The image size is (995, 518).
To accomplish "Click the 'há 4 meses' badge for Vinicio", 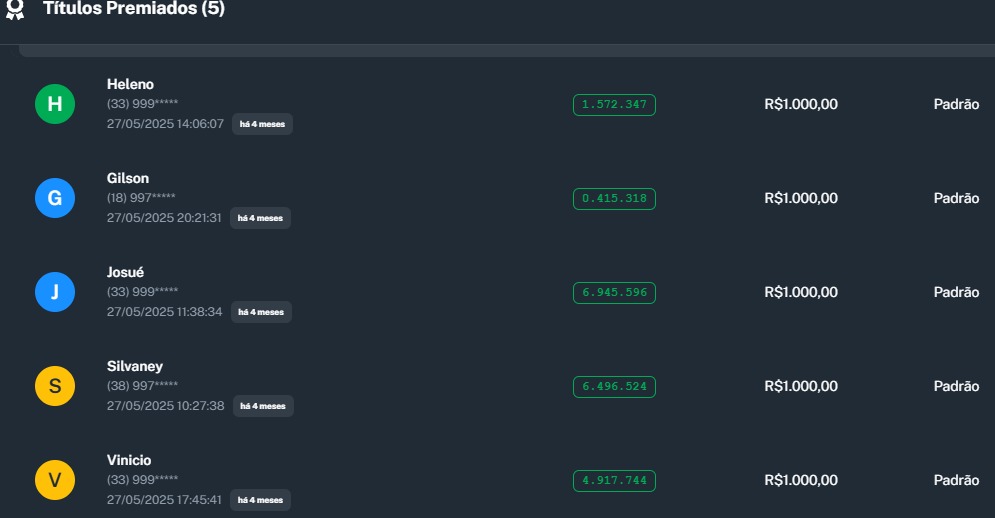I will pyautogui.click(x=261, y=500).
